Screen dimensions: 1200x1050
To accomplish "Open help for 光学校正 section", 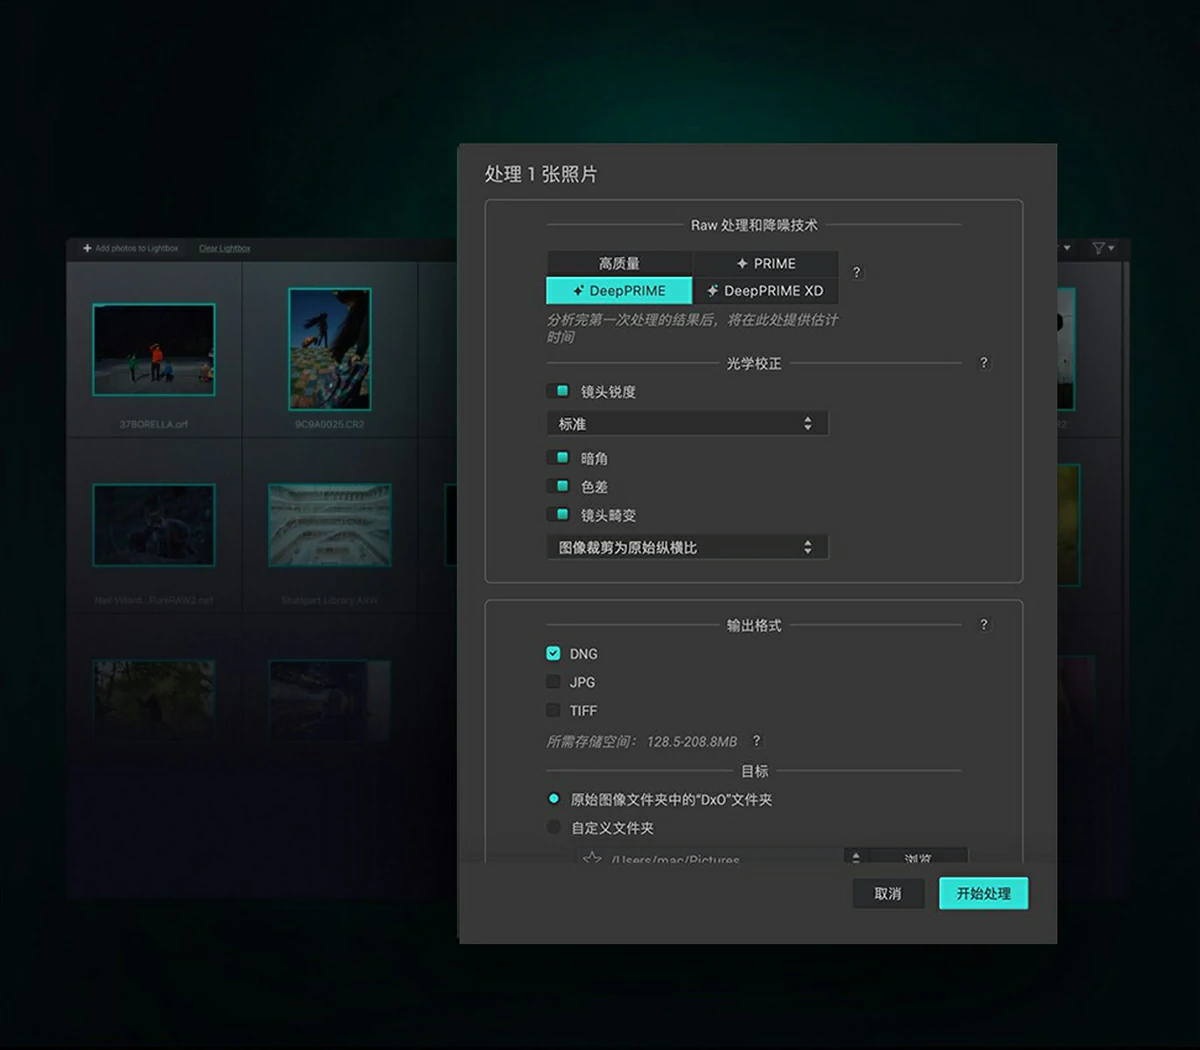I will (984, 363).
